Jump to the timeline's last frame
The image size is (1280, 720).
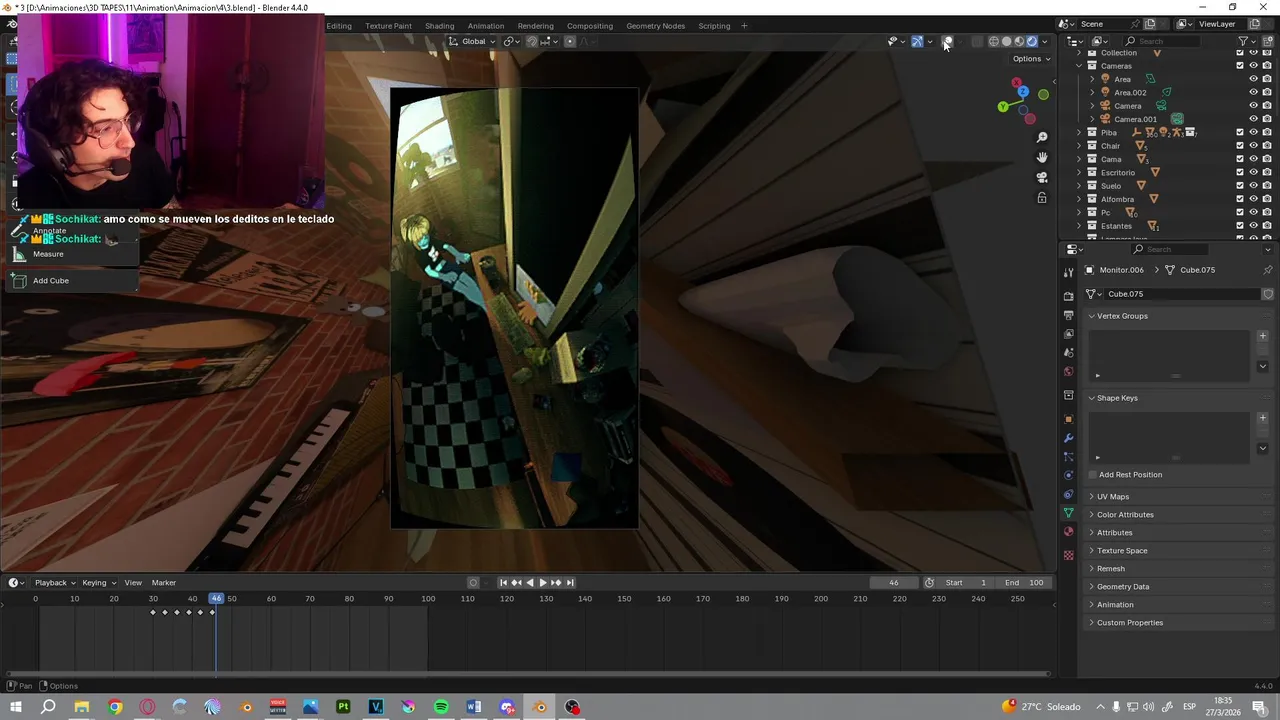point(569,583)
